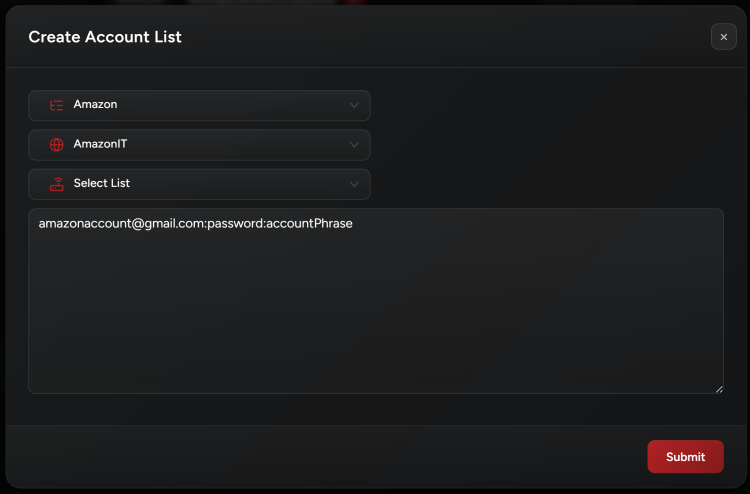The height and width of the screenshot is (494, 750).
Task: Click the amazonaccount@gmail.com text in textarea
Action: click(121, 224)
